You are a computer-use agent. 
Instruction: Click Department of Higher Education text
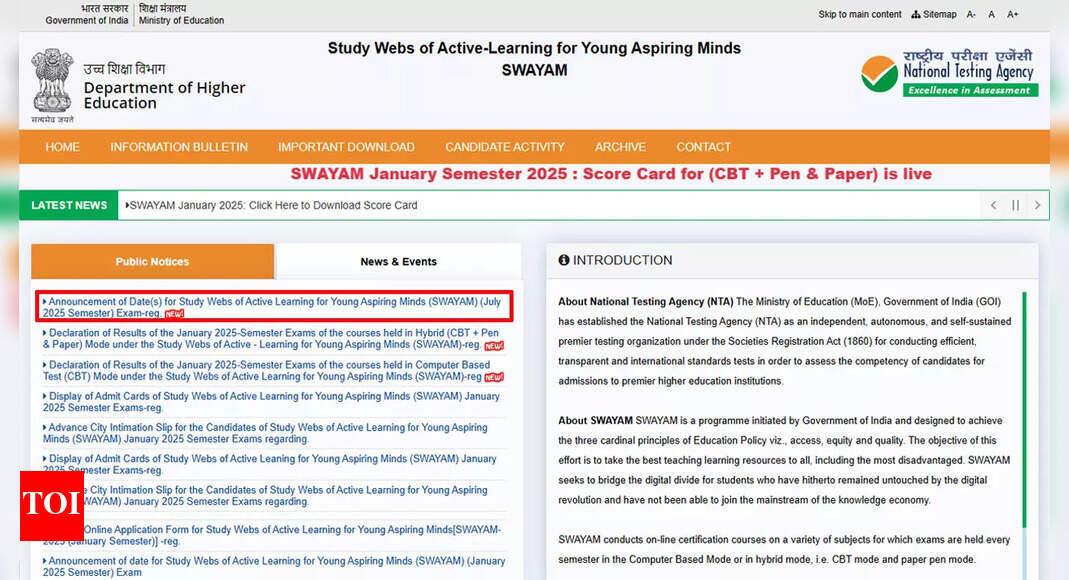coord(164,95)
